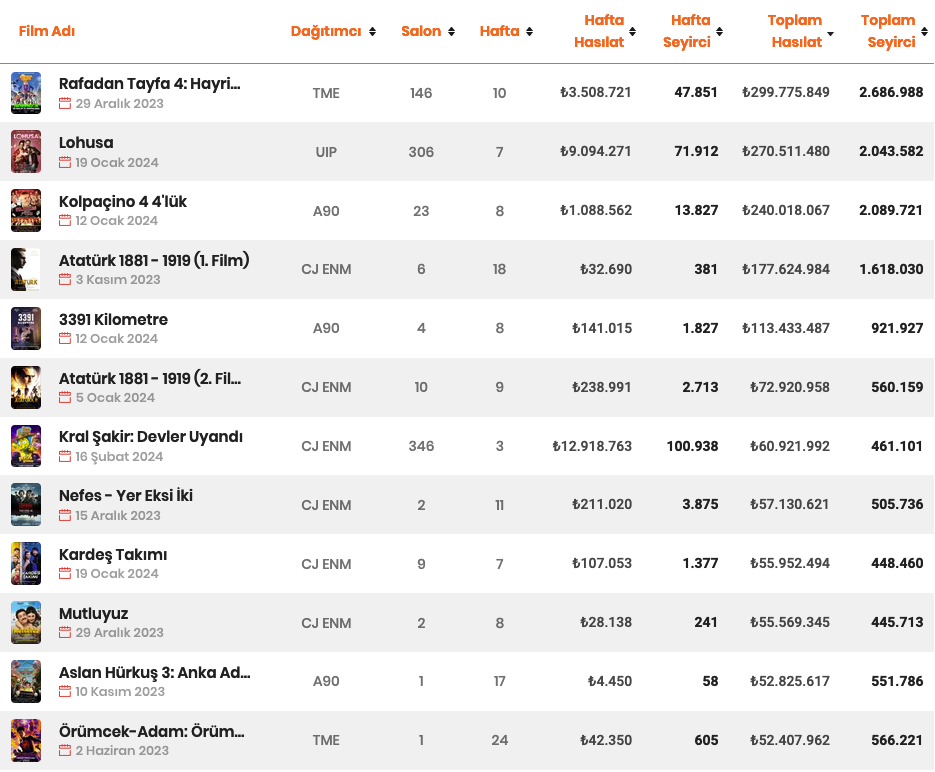This screenshot has height=772, width=935.
Task: Open the Kardeş Takımı film page
Action: click(x=113, y=555)
